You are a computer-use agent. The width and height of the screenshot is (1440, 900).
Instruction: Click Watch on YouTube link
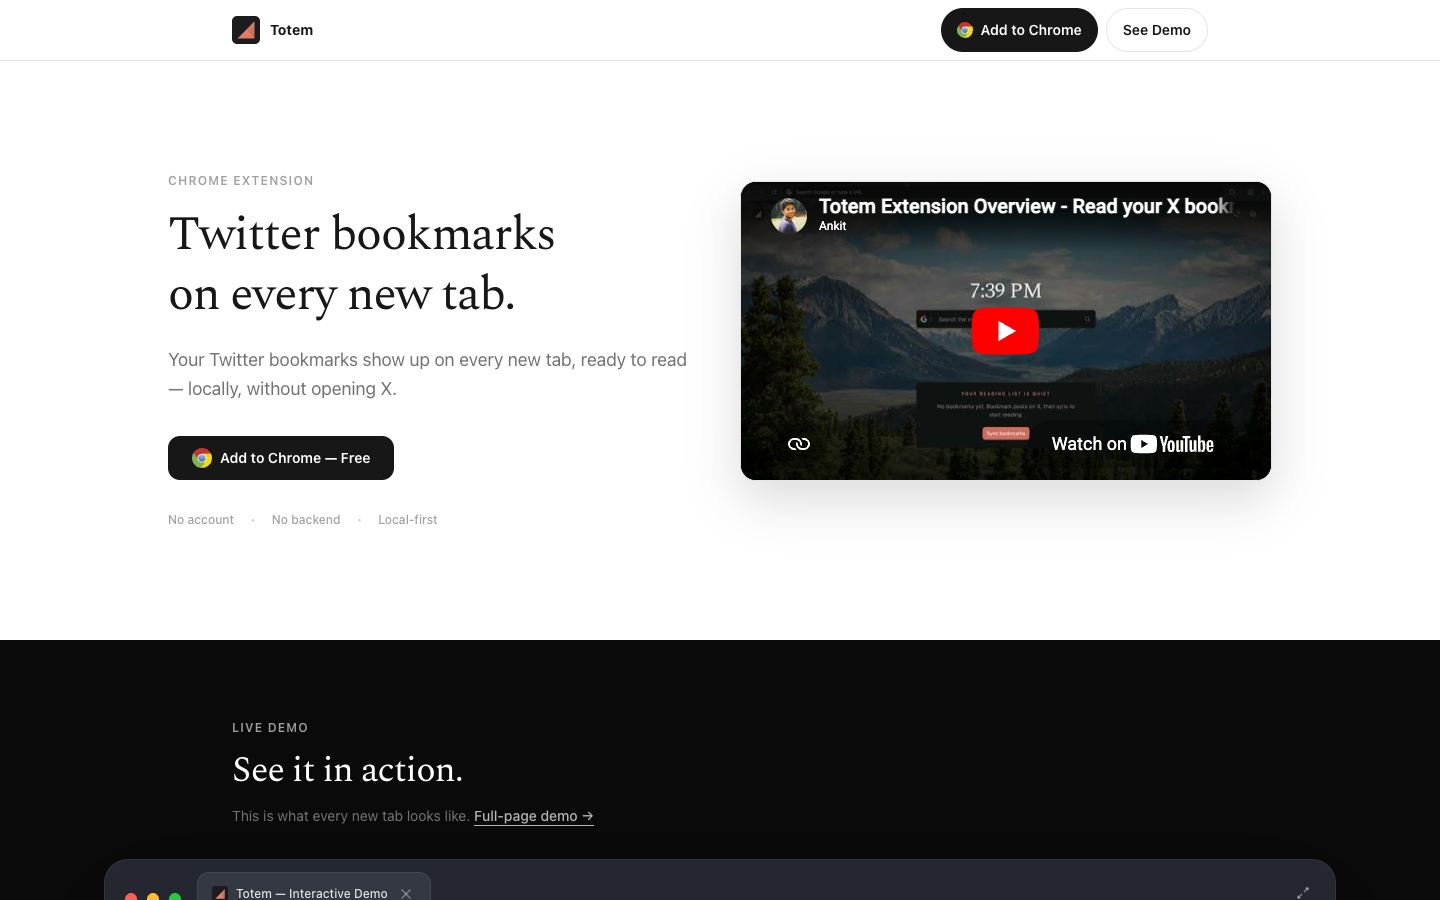(1132, 444)
